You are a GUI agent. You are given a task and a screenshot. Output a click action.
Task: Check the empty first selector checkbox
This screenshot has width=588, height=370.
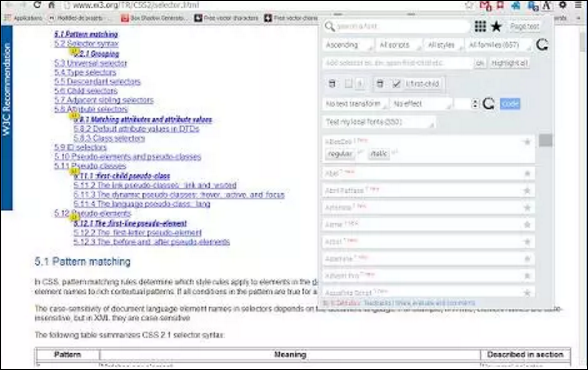pos(348,84)
